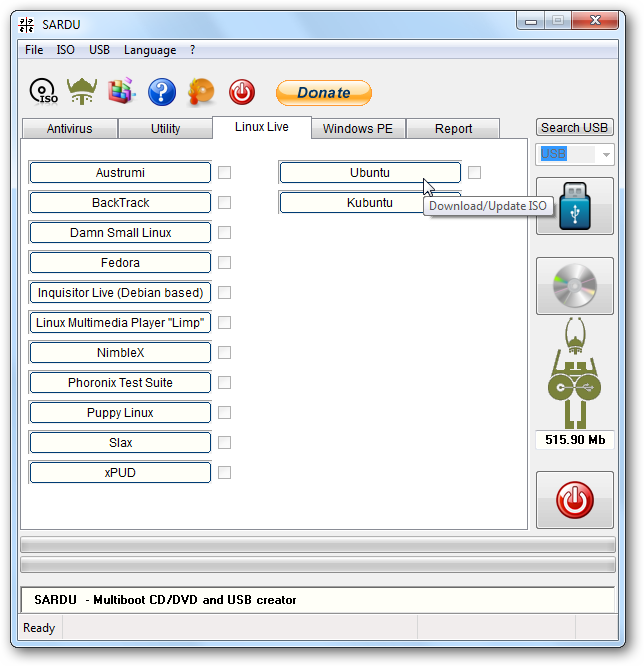Screen dimensions: 644x666
Task: Click the lower progress bar
Action: point(318,564)
